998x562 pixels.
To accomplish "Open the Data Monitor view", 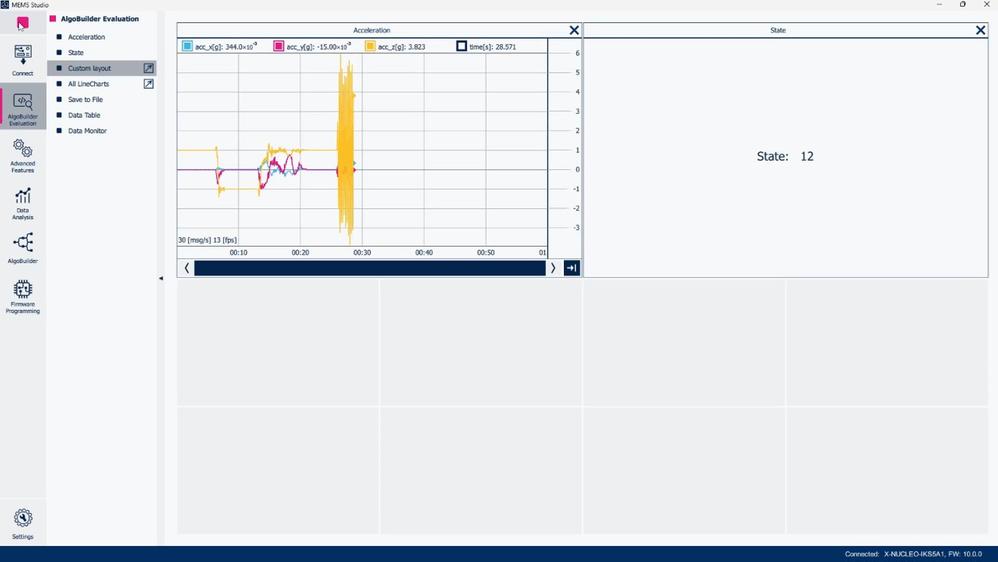I will tap(87, 130).
